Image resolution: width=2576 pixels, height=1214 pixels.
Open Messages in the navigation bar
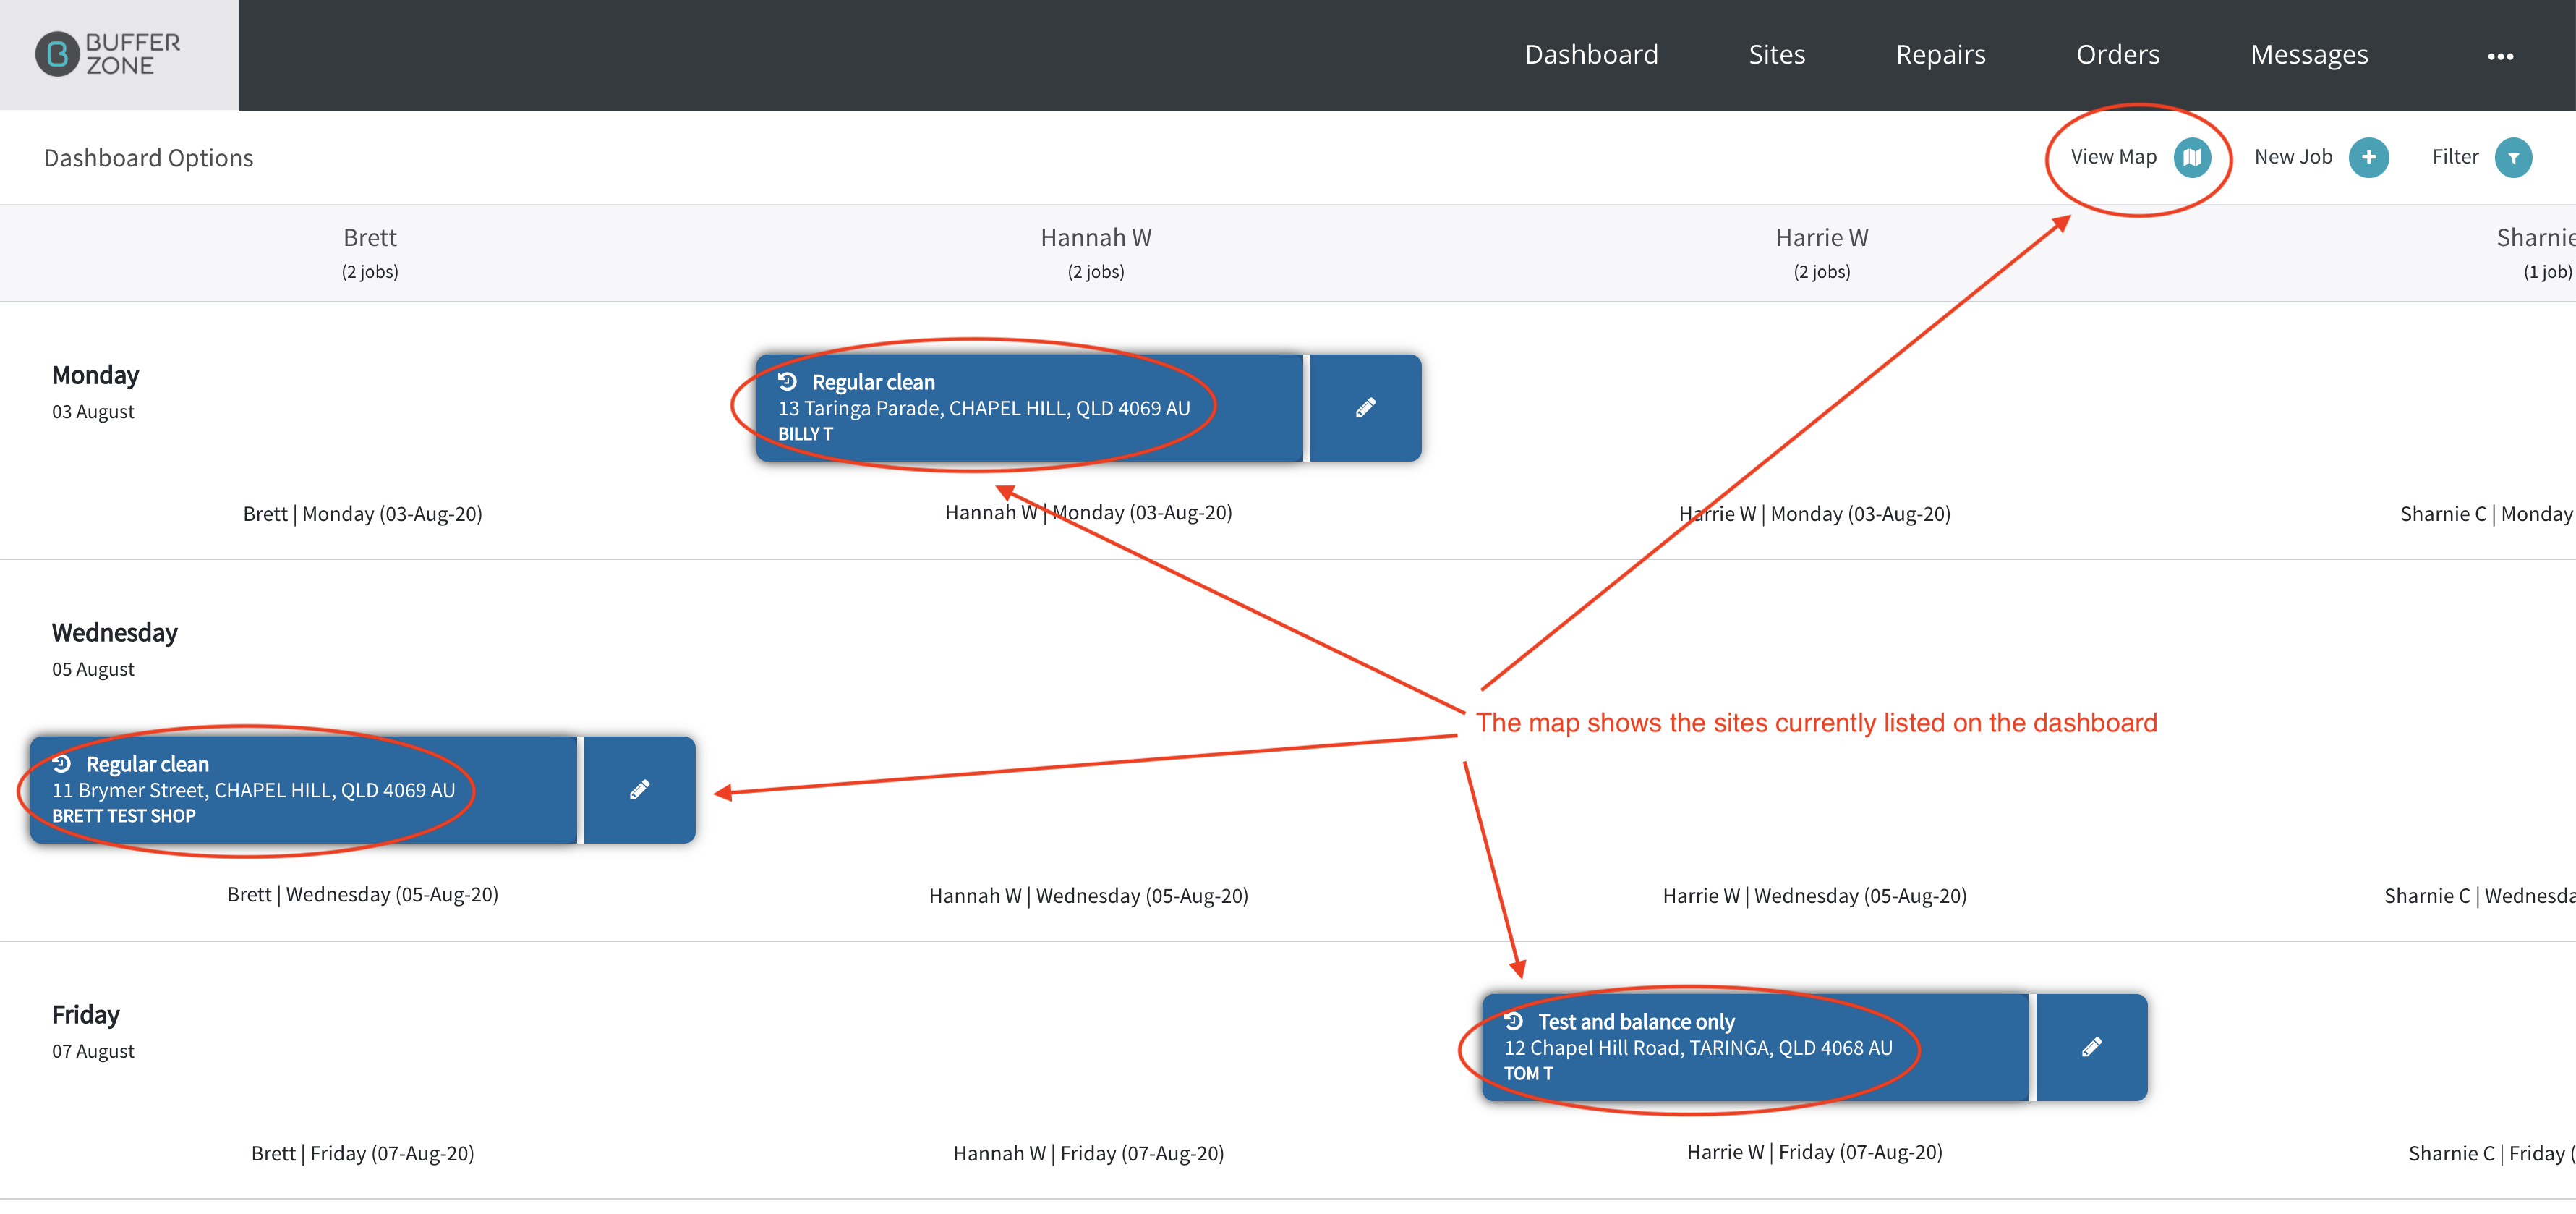coord(2308,54)
